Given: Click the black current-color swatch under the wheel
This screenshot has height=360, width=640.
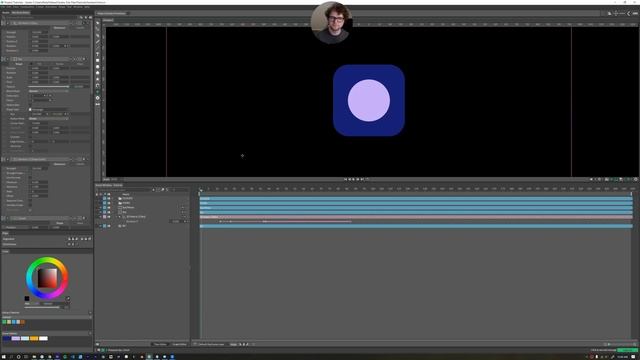Looking at the screenshot, I should pyautogui.click(x=27, y=298).
